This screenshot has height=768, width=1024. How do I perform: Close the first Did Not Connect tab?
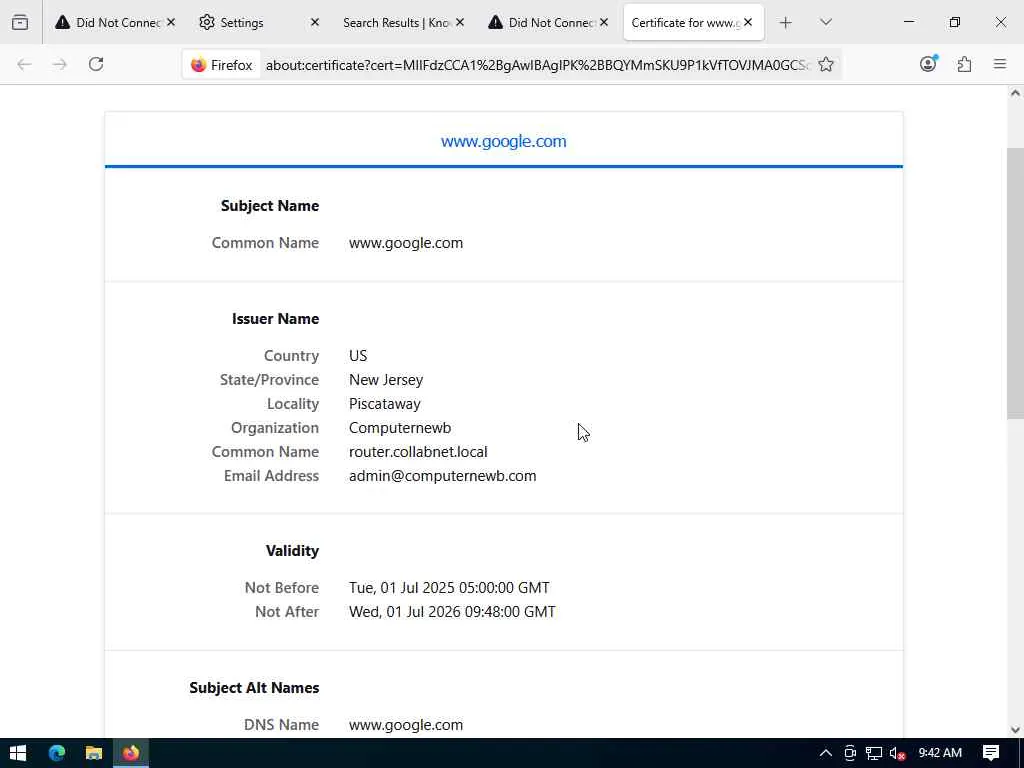[x=170, y=22]
